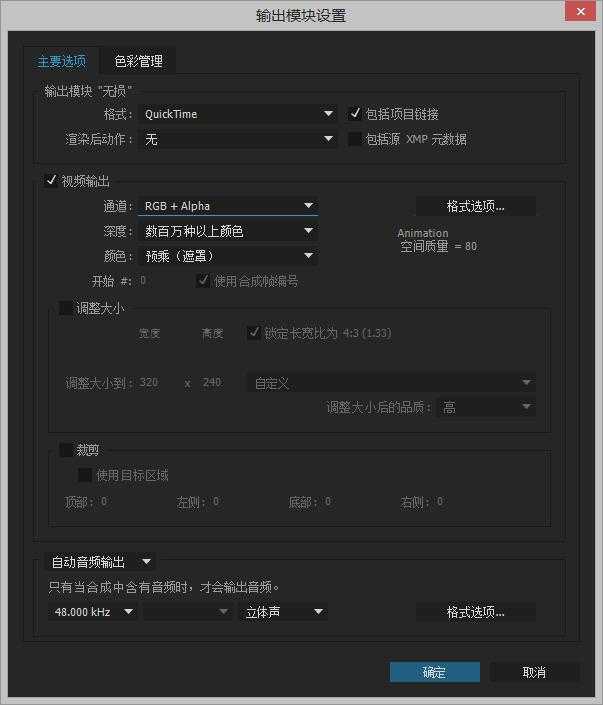Toggle 锁定长宽比为 4:3 checkbox
This screenshot has height=705, width=603.
point(254,333)
